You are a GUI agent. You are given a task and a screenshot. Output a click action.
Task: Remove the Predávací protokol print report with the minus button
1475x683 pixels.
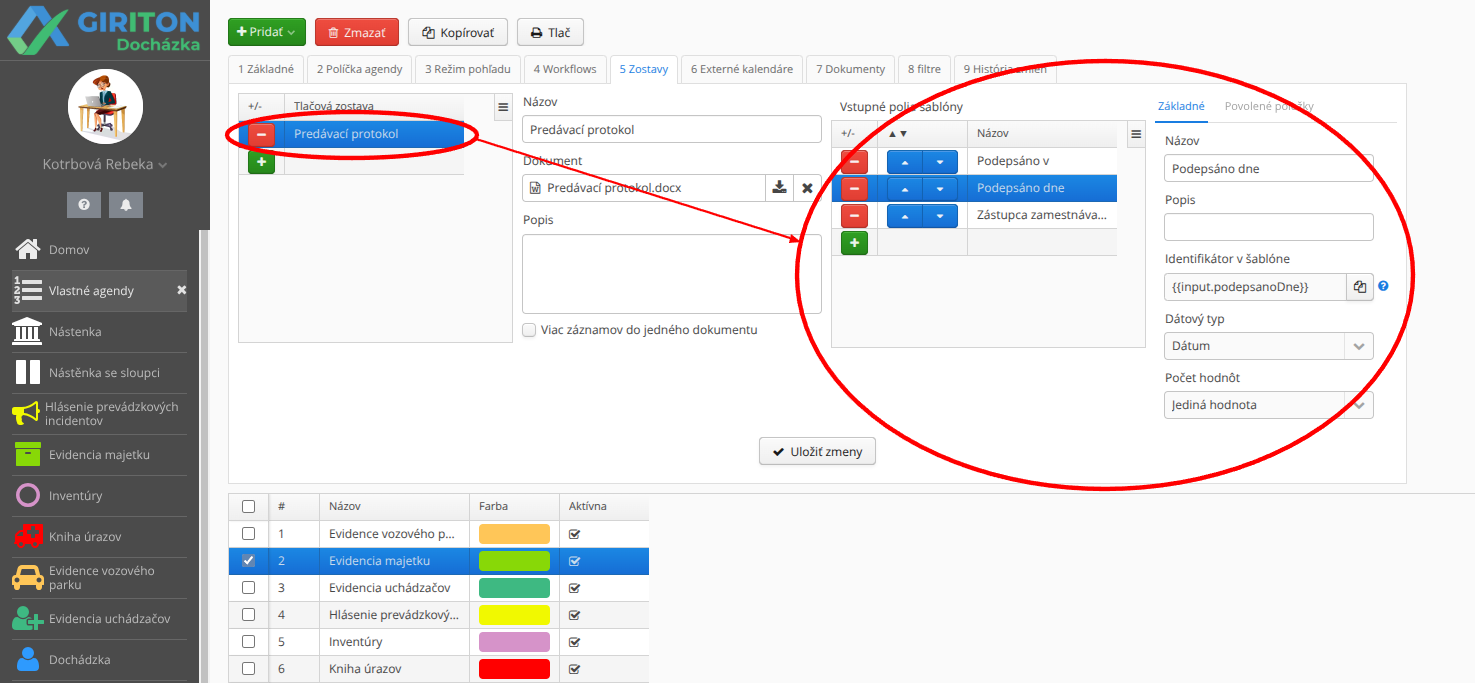(x=261, y=134)
